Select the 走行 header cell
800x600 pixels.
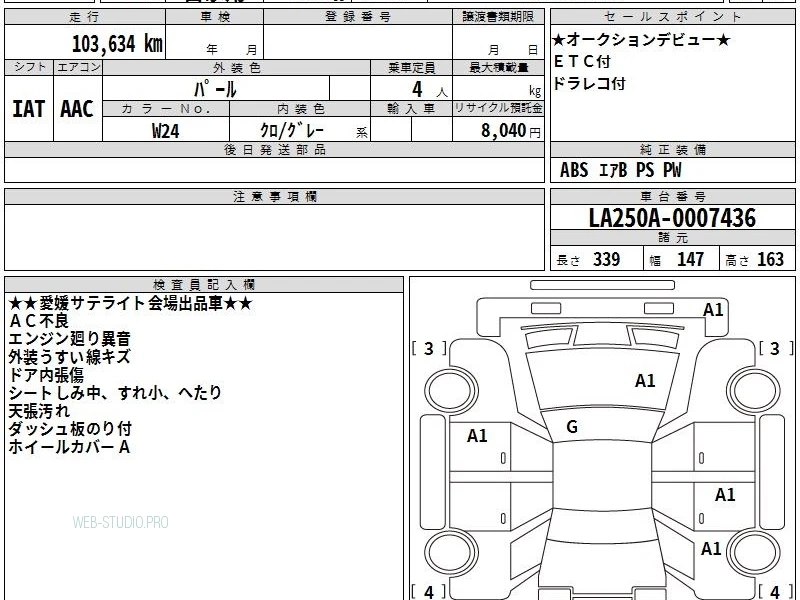85,17
